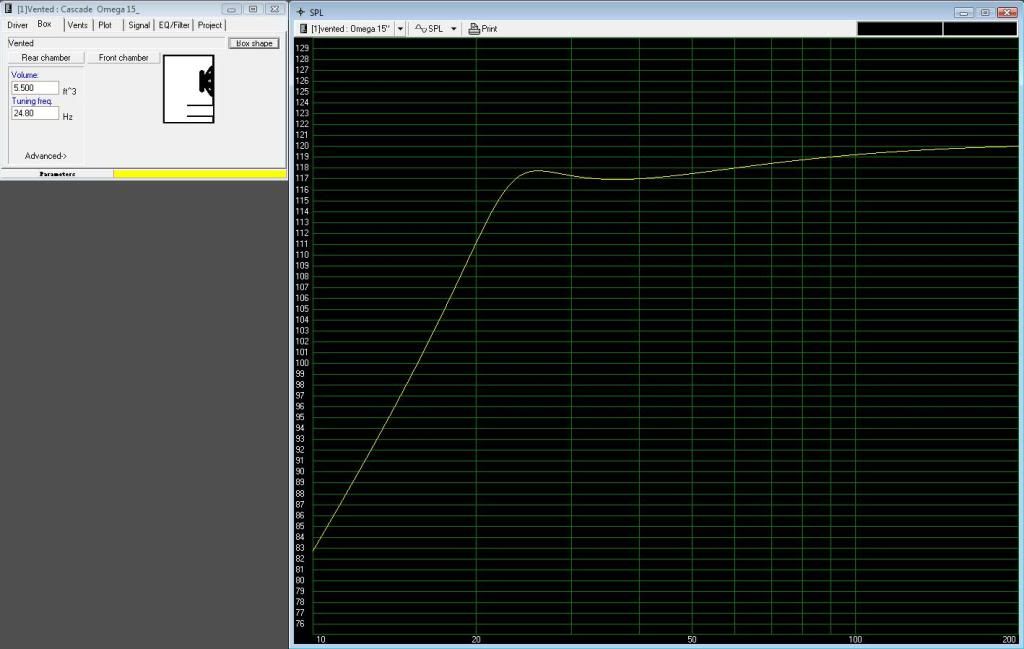Select the Front chamber tab button
This screenshot has height=649, width=1024.
pos(123,57)
